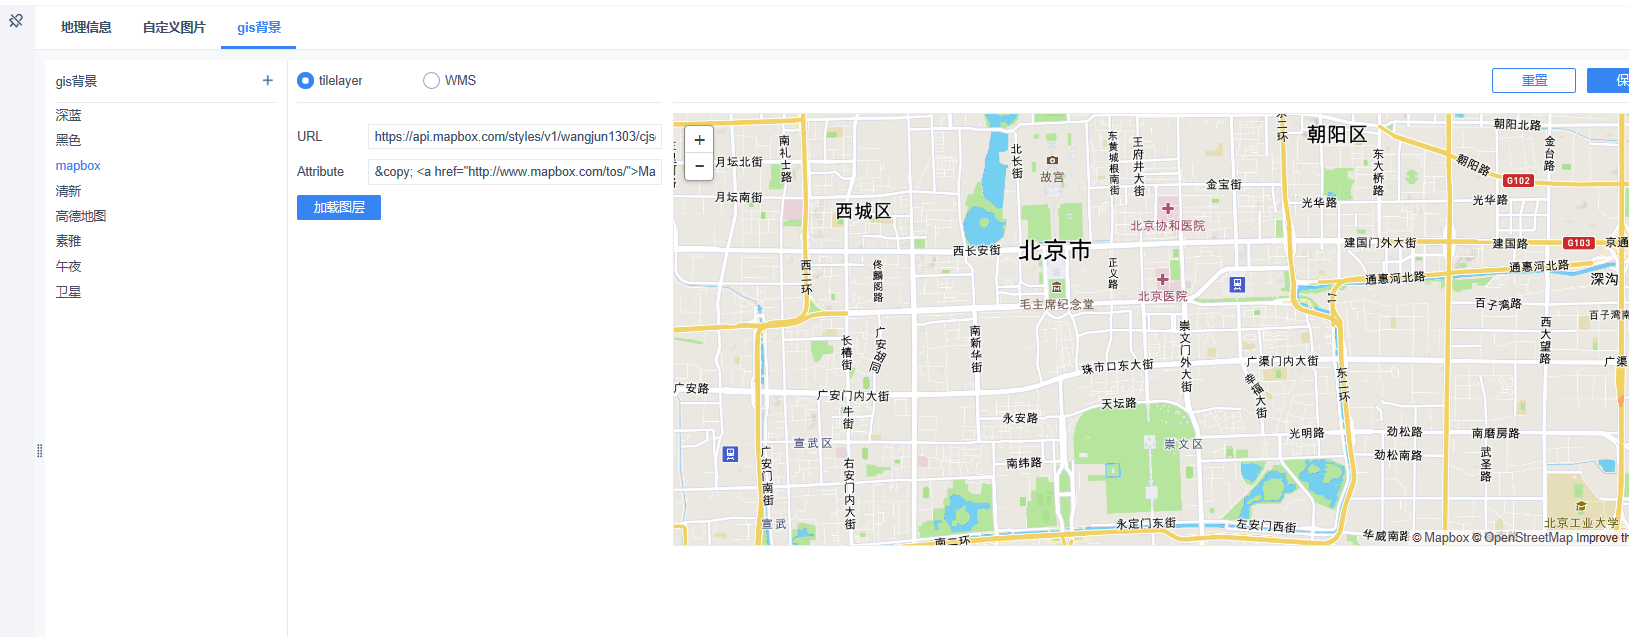1629x637 pixels.
Task: Zoom out on the map
Action: click(699, 166)
